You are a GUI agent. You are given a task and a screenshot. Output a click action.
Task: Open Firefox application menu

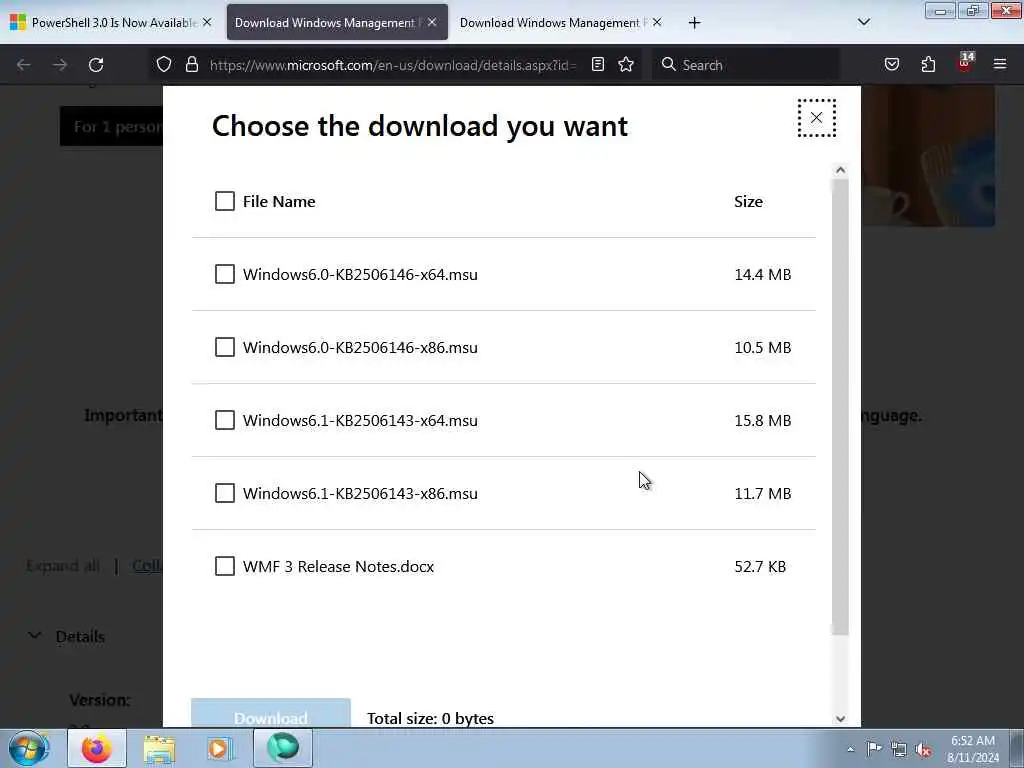pos(1000,64)
